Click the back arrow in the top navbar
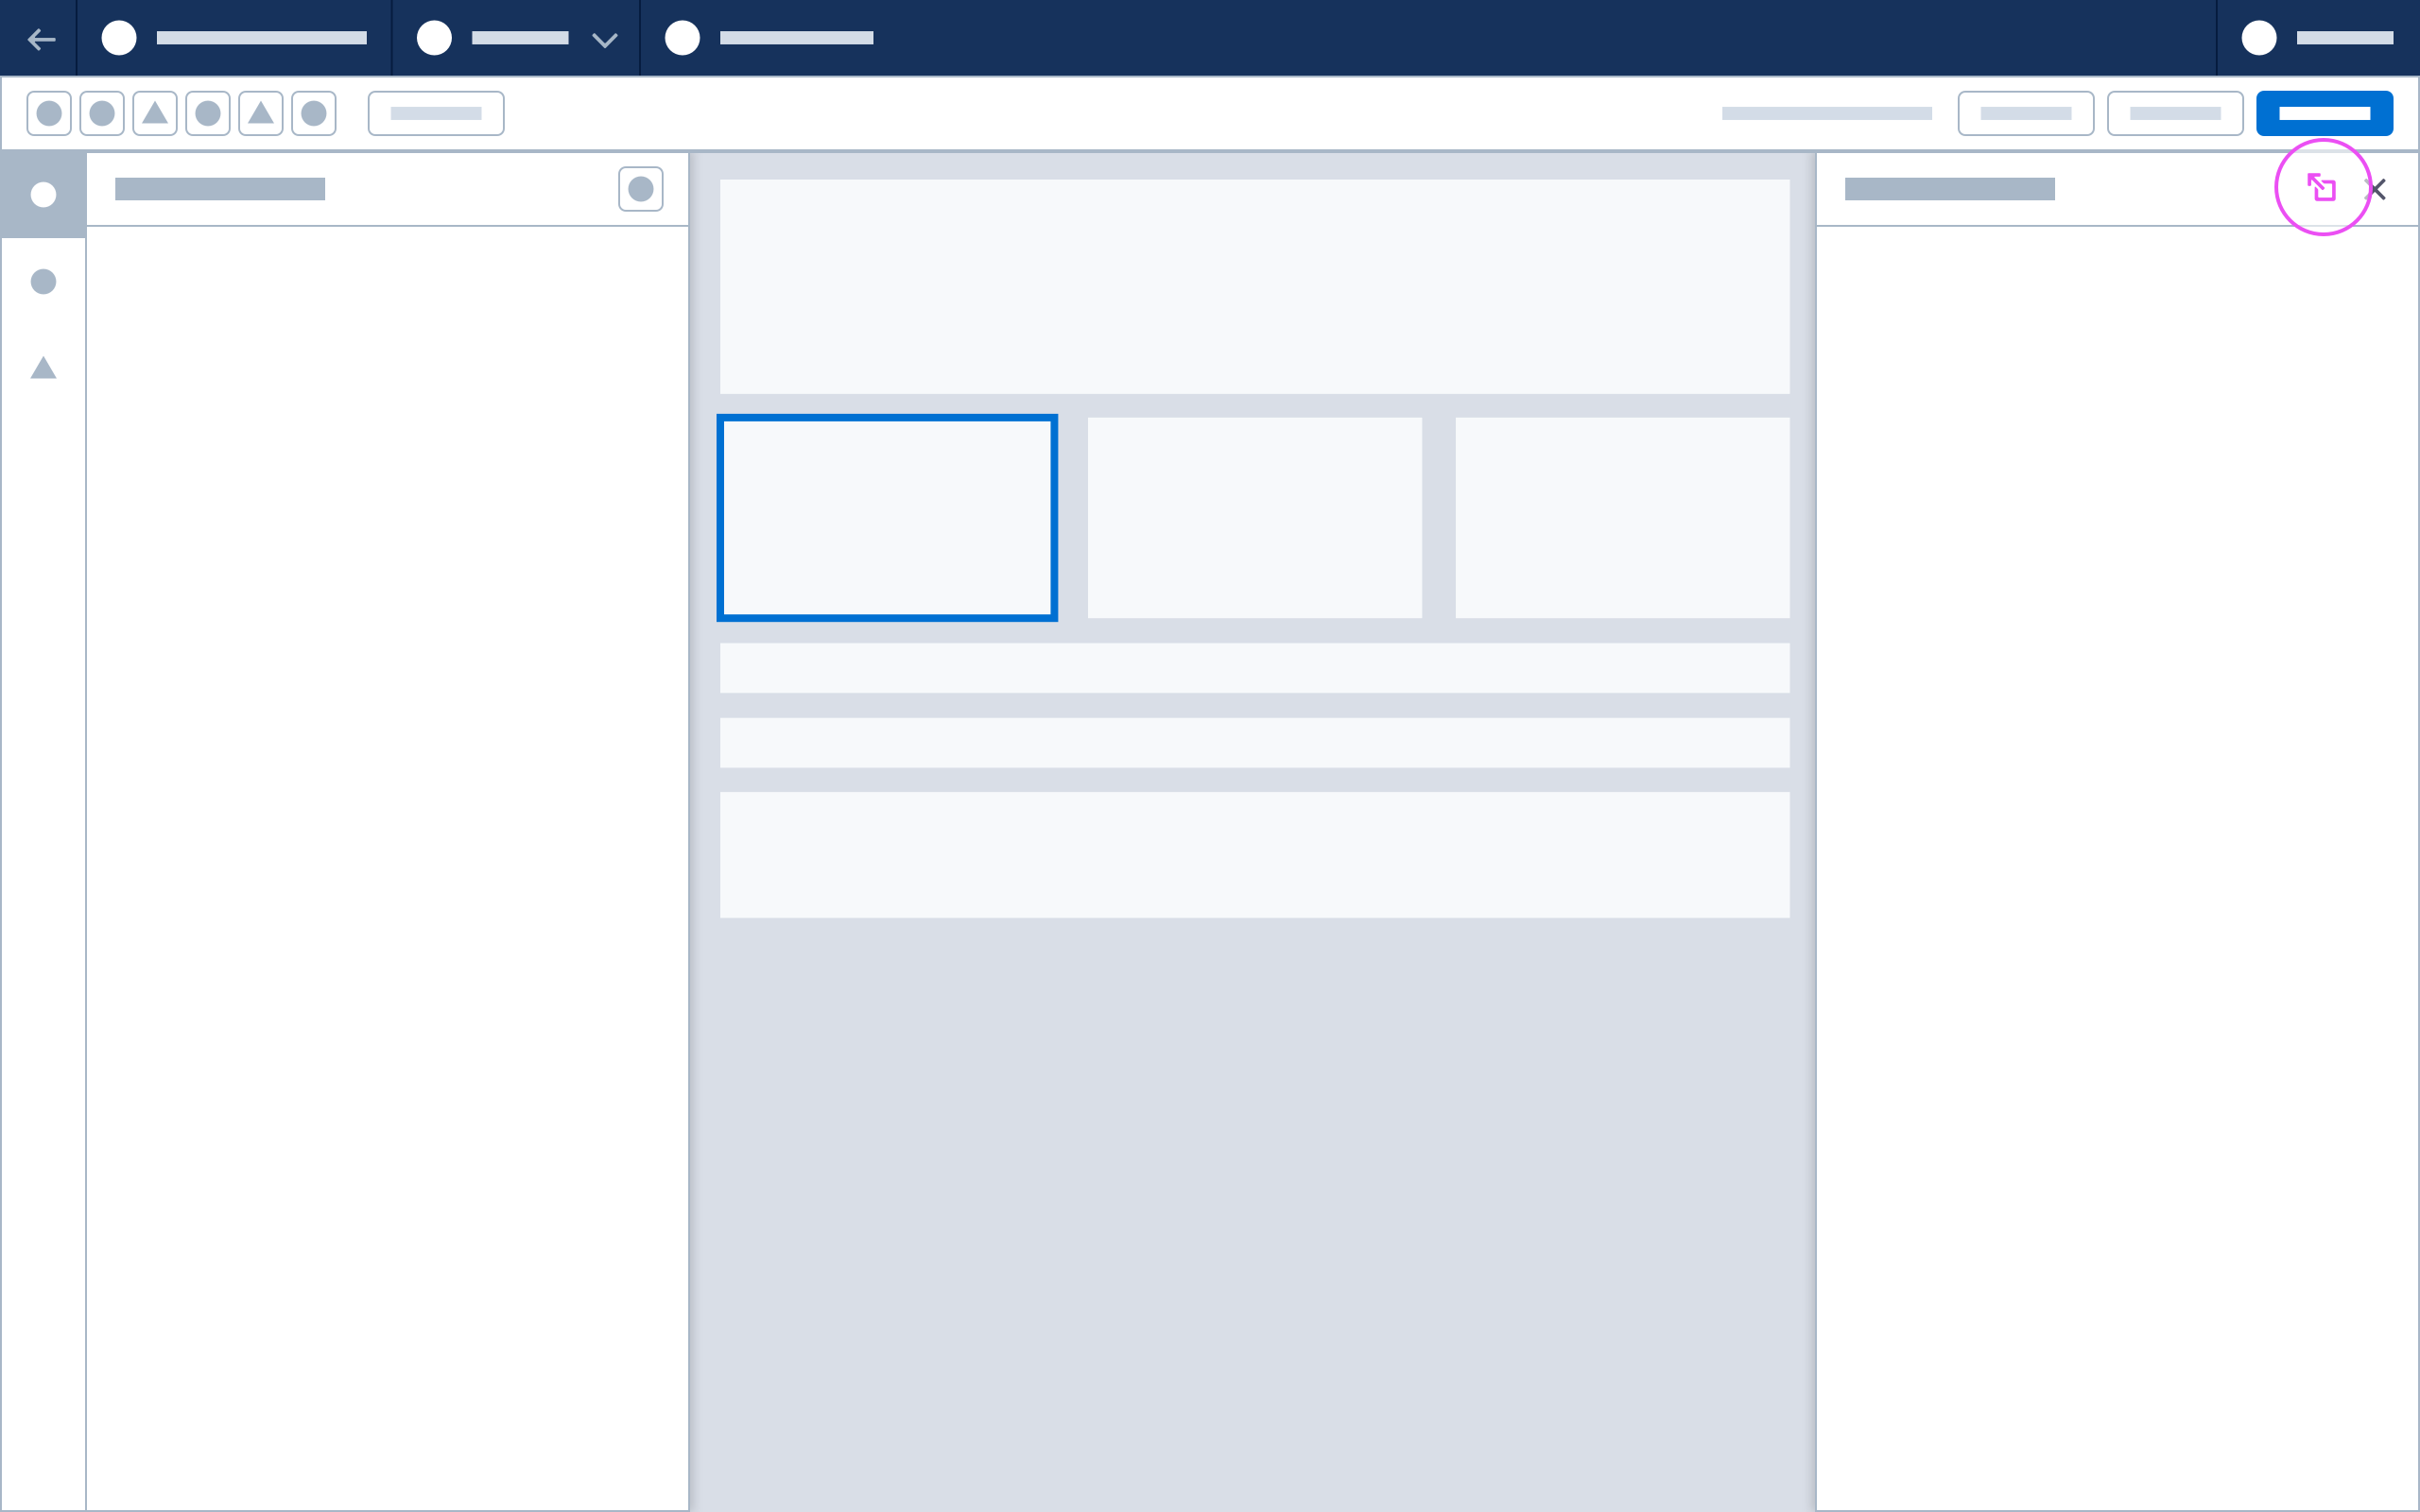 tap(41, 38)
